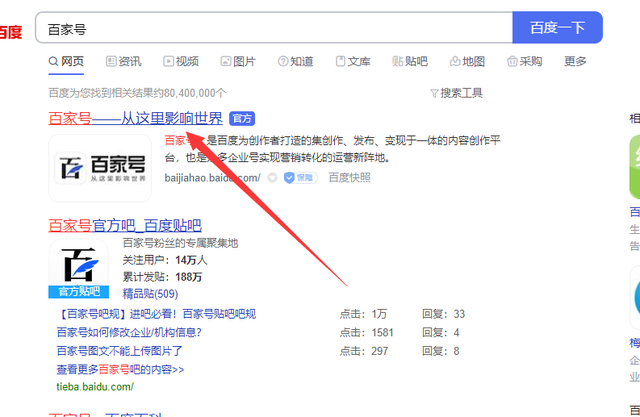Image resolution: width=640 pixels, height=417 pixels.
Task: Click the 百度一下 search button
Action: pyautogui.click(x=557, y=28)
